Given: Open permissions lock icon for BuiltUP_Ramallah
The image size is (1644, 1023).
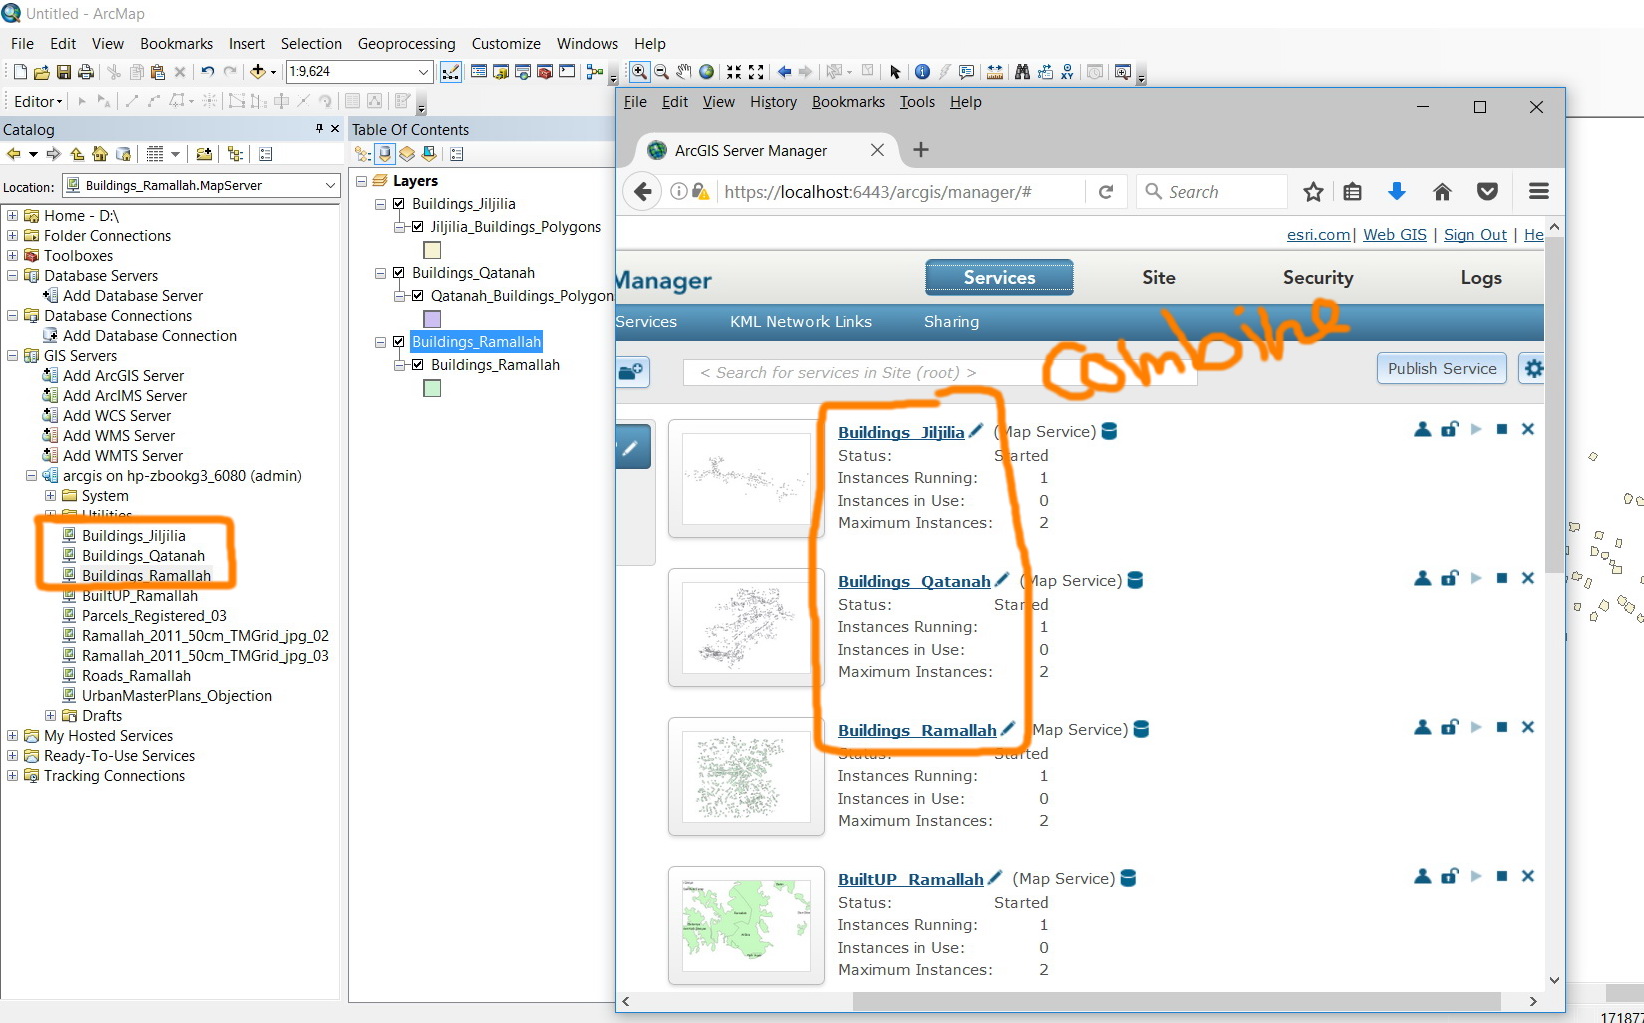Looking at the screenshot, I should click(x=1450, y=876).
